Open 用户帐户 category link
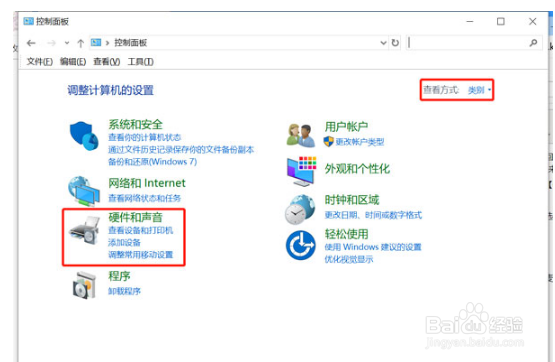This screenshot has width=555, height=362. [346, 126]
